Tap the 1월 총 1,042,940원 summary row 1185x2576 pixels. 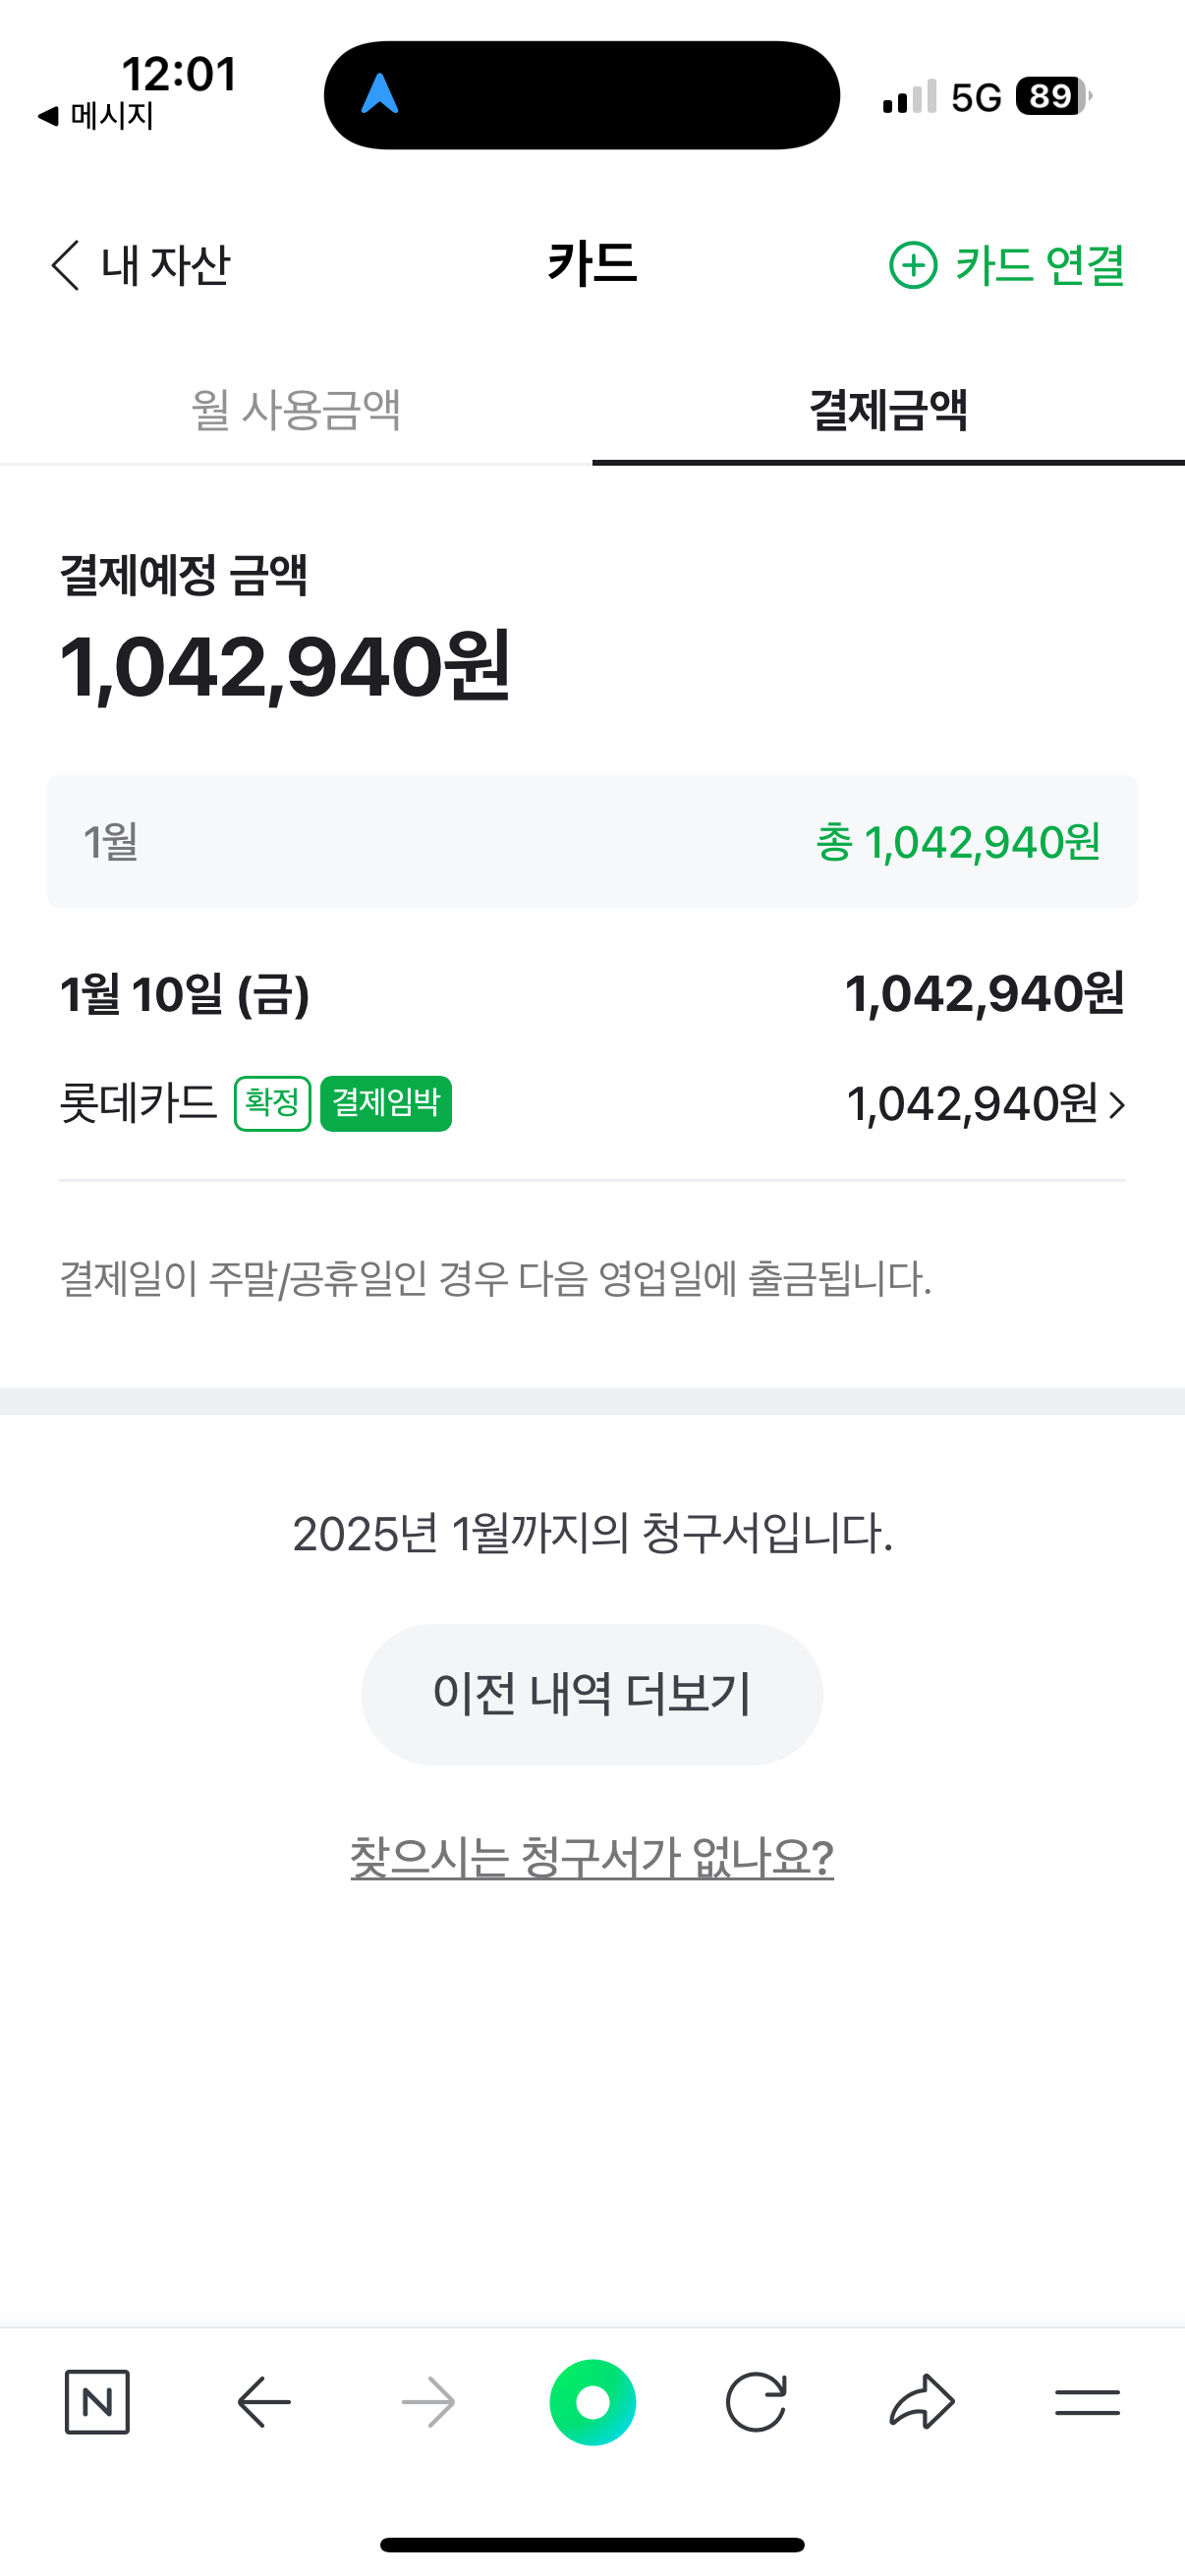[592, 842]
